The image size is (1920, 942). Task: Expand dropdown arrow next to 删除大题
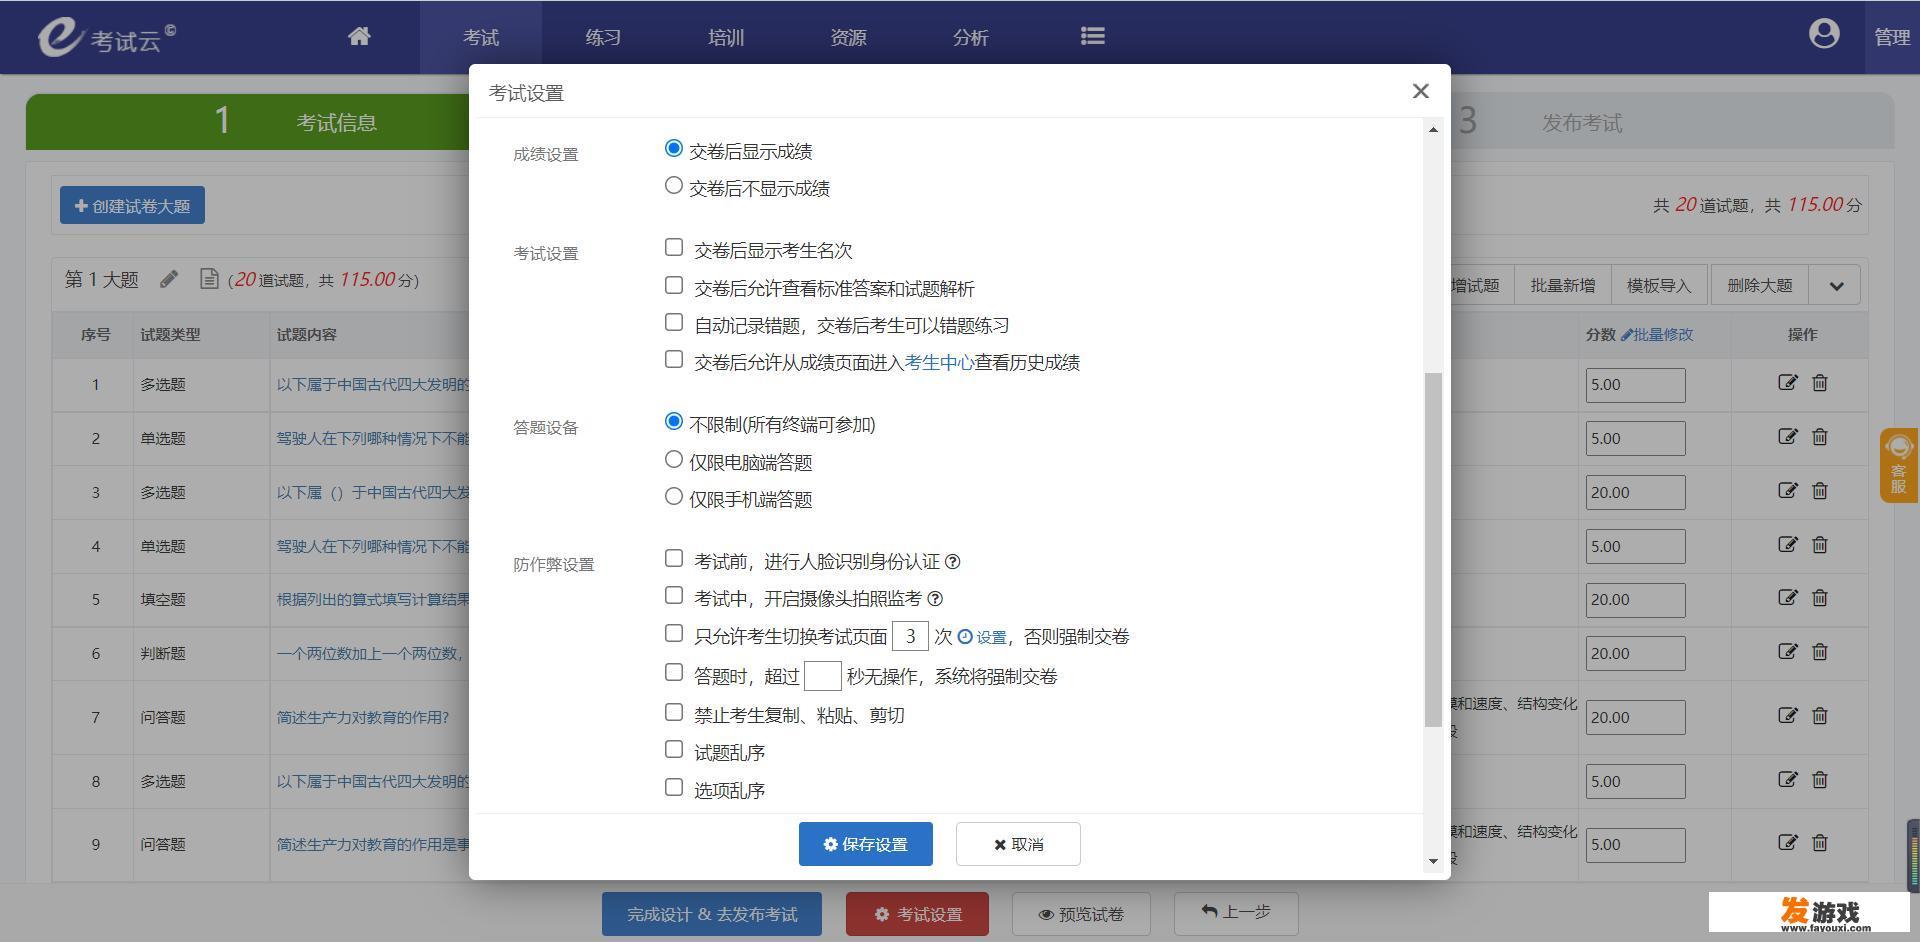(1836, 286)
